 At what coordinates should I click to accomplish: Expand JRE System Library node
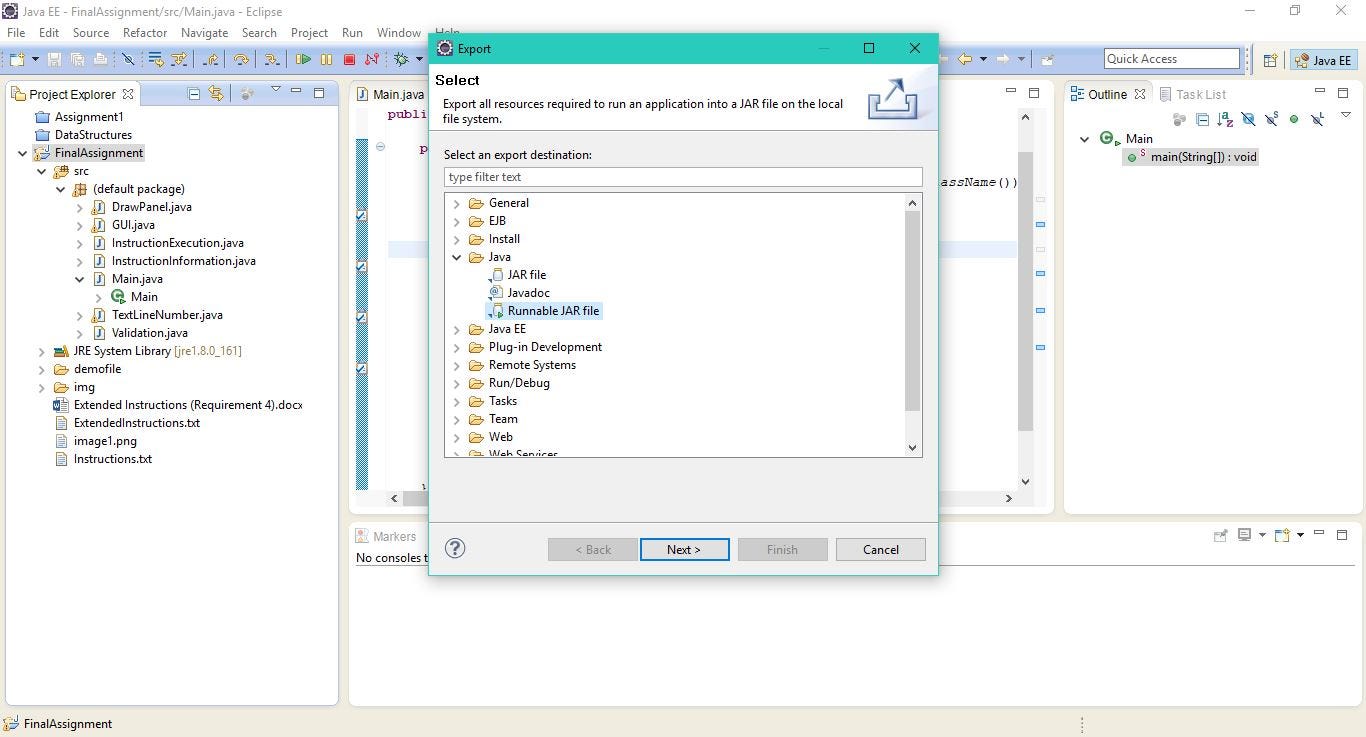point(41,351)
